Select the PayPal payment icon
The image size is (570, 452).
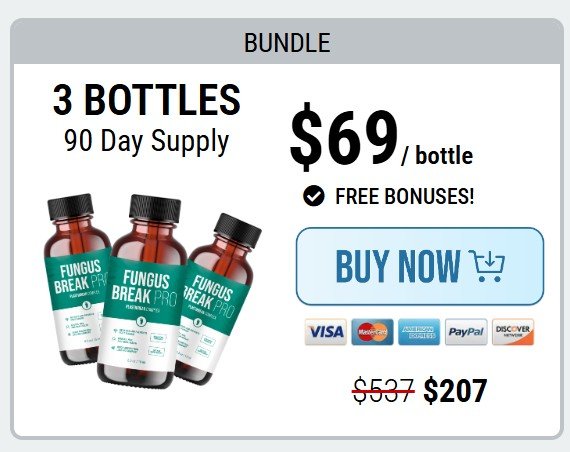466,332
